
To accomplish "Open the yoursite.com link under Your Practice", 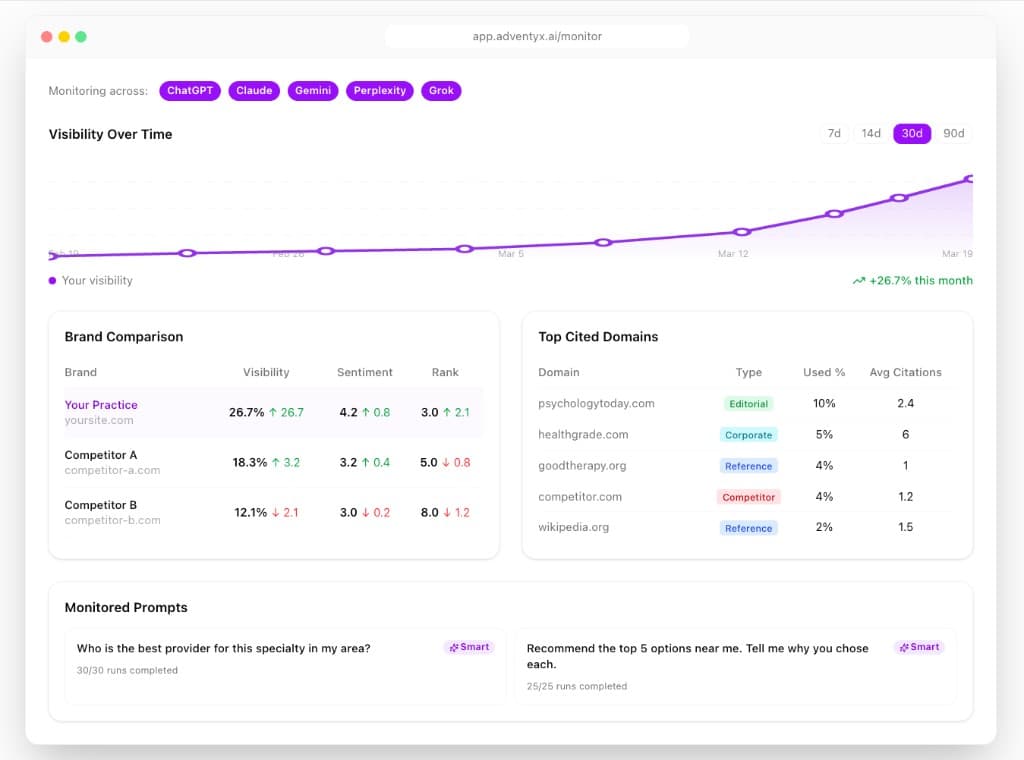I will 97,419.
